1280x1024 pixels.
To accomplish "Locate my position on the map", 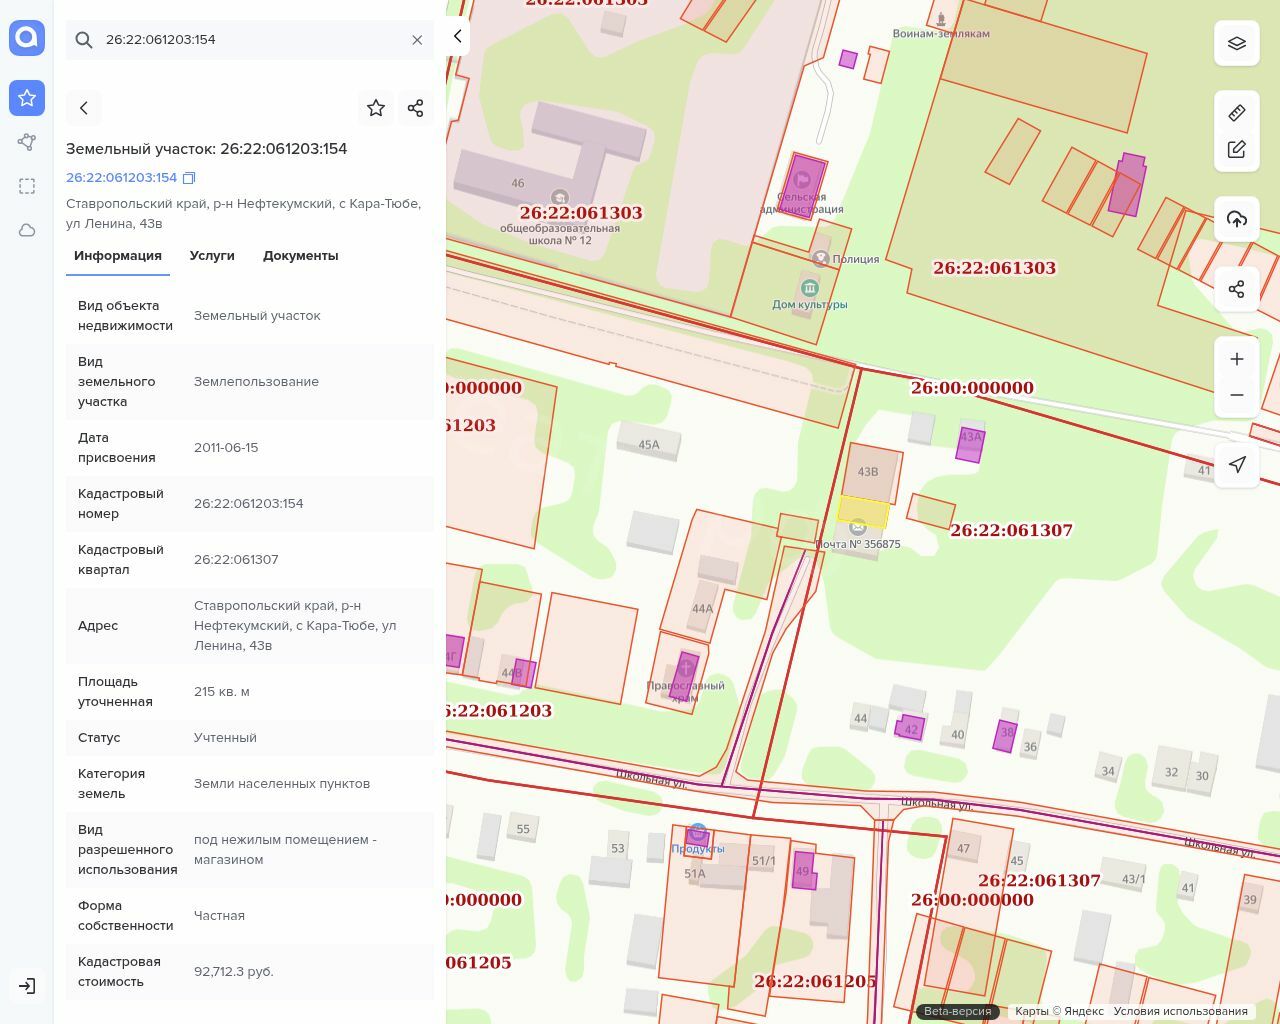I will click(1237, 465).
